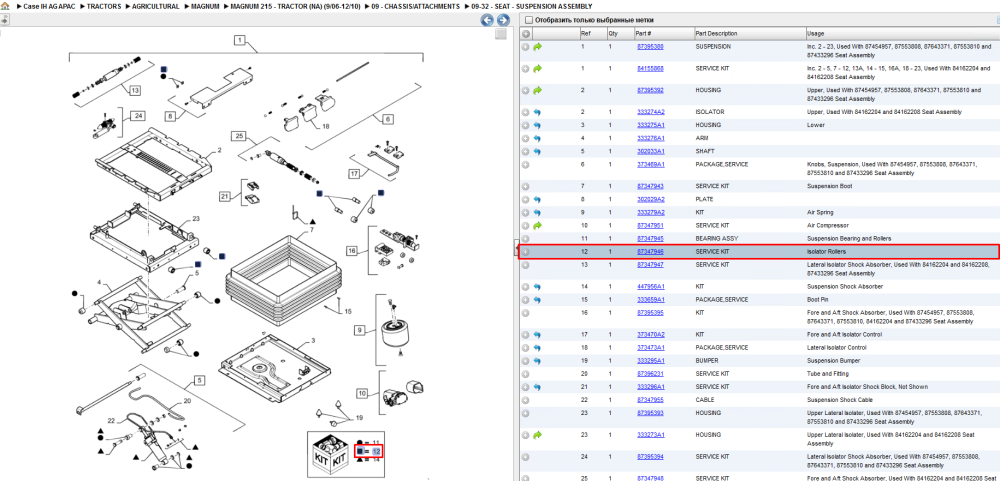Click callout 21 in the diagram
Image resolution: width=1000 pixels, height=481 pixels.
[x=224, y=196]
